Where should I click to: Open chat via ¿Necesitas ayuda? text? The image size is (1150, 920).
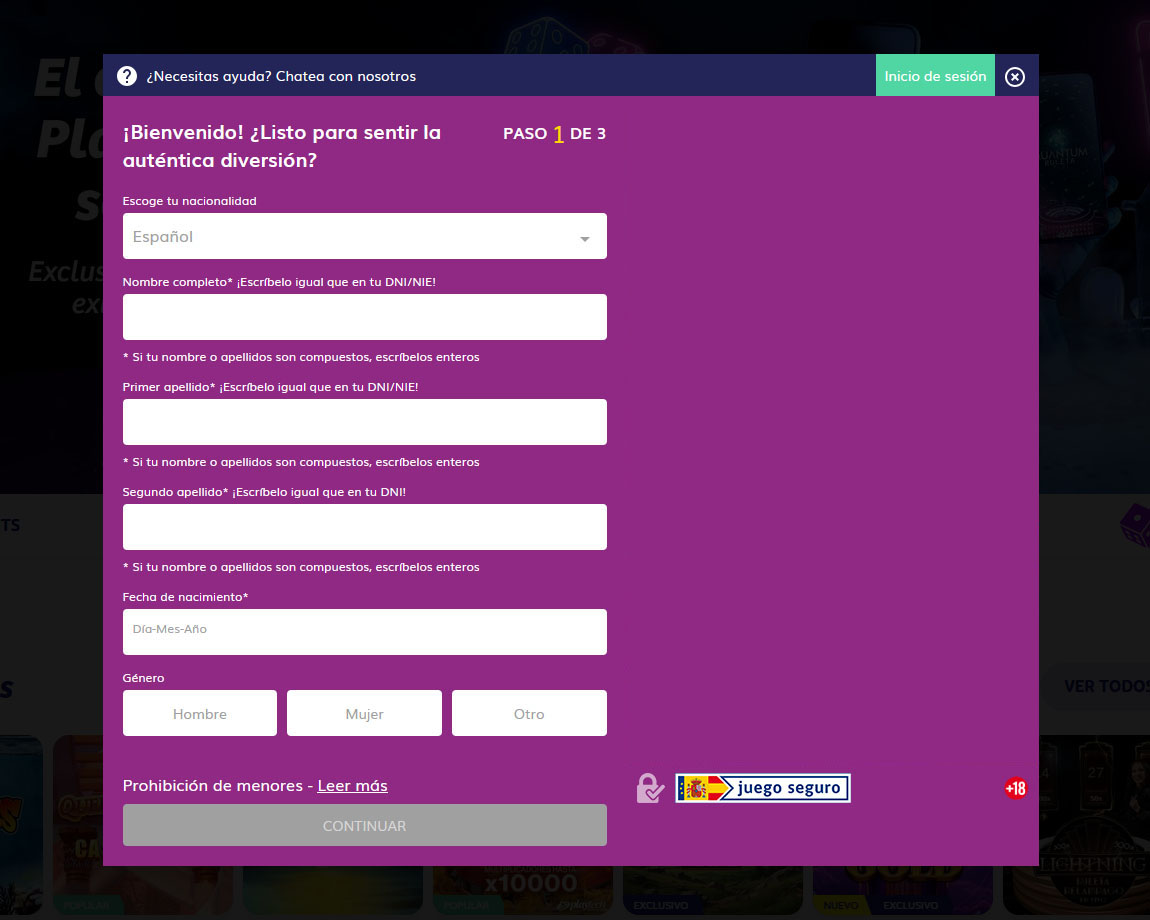coord(281,76)
